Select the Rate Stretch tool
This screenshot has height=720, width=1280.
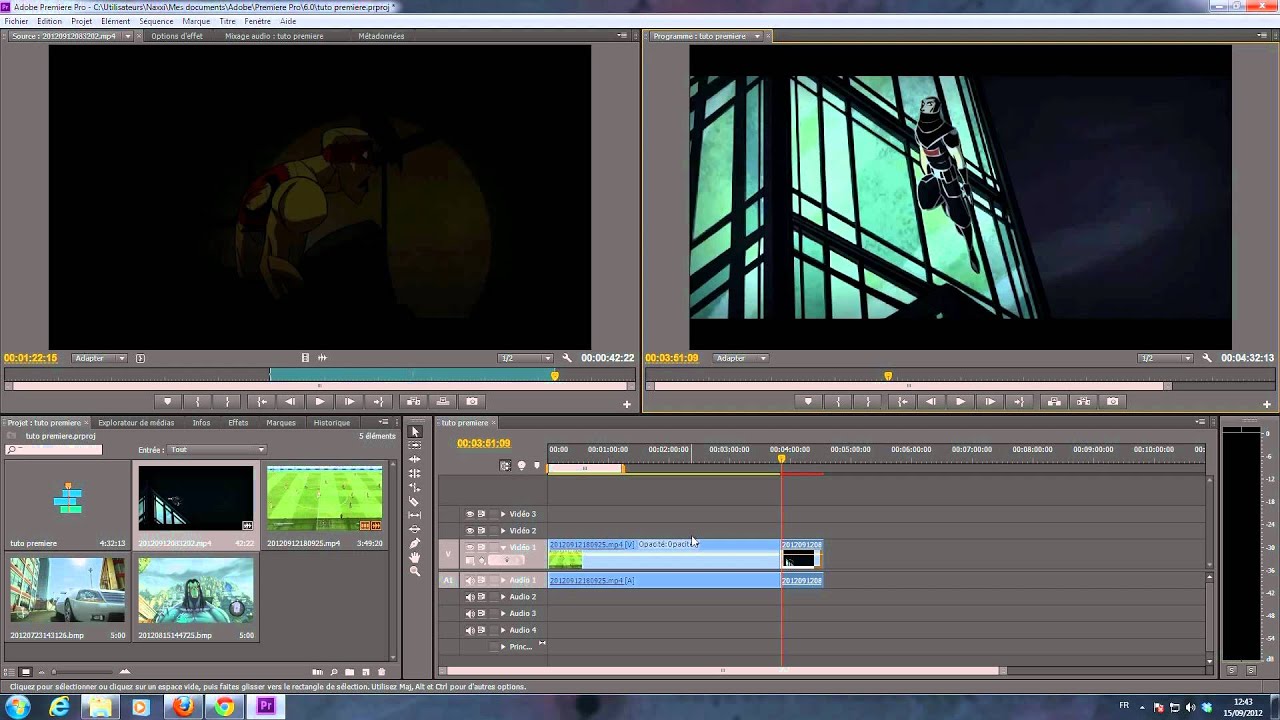(x=415, y=487)
